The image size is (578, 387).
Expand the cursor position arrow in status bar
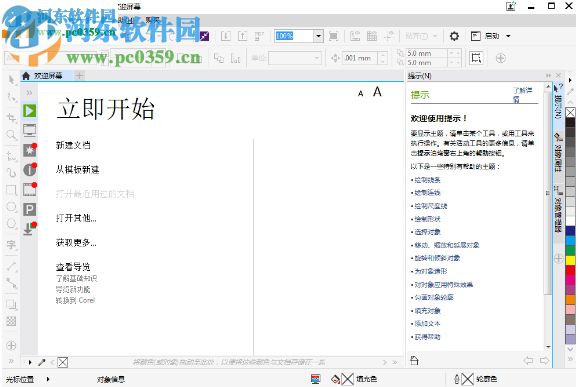pyautogui.click(x=48, y=379)
